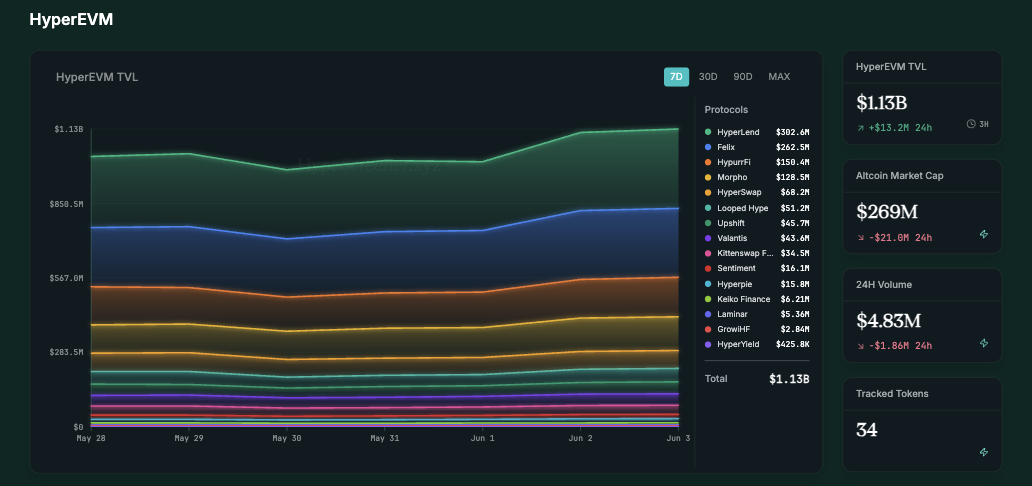Viewport: 1032px width, 486px height.
Task: Click the green up-arrow icon next to +$13.2M
Action: [x=861, y=129]
